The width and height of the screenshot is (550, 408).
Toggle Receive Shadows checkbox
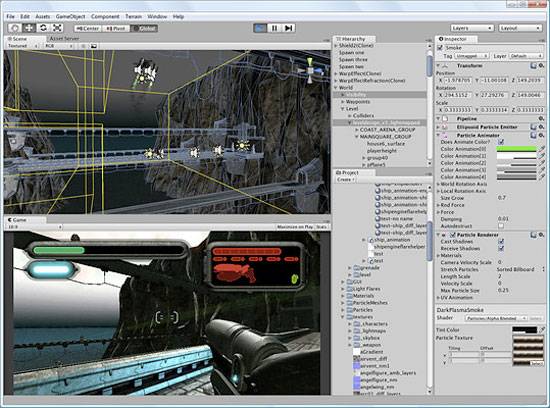tap(501, 248)
